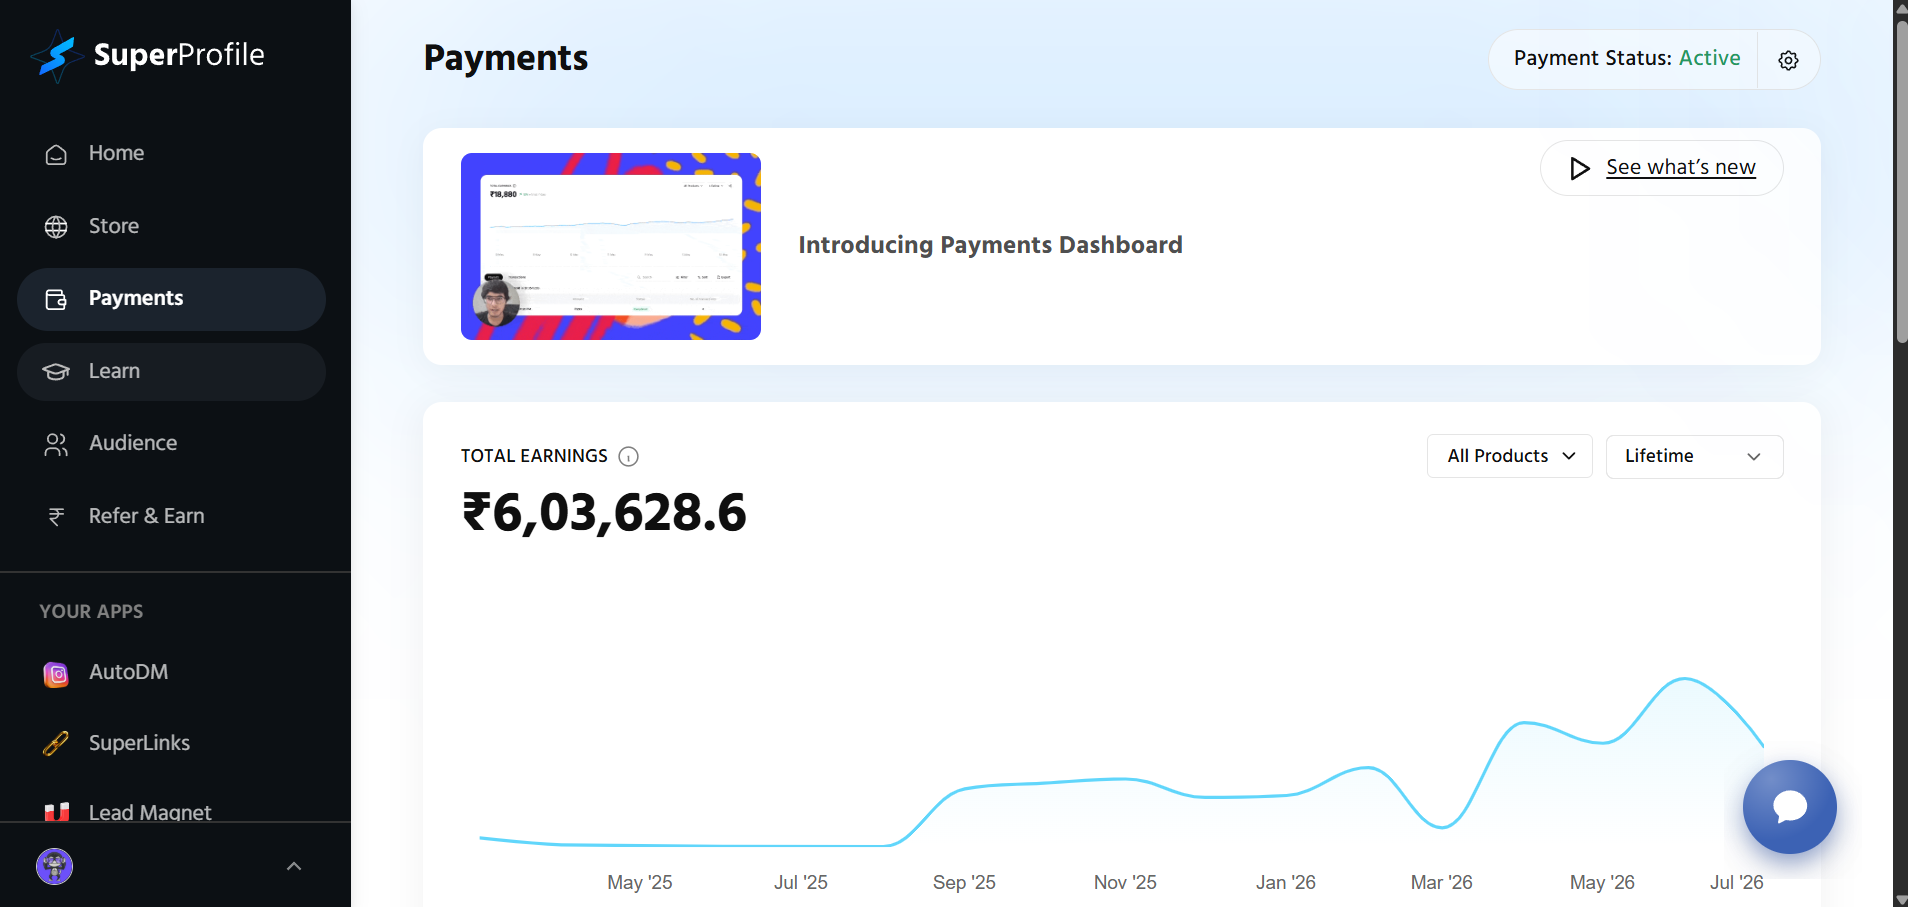The image size is (1908, 907).
Task: Click the user avatar in sidebar
Action: 55,866
